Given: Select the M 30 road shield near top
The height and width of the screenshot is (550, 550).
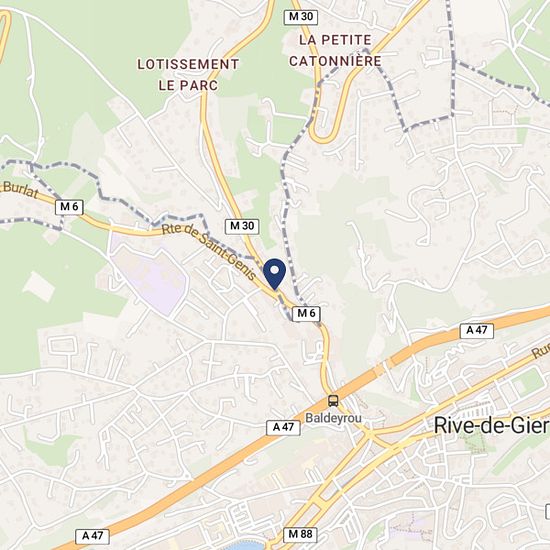Looking at the screenshot, I should click(x=301, y=17).
